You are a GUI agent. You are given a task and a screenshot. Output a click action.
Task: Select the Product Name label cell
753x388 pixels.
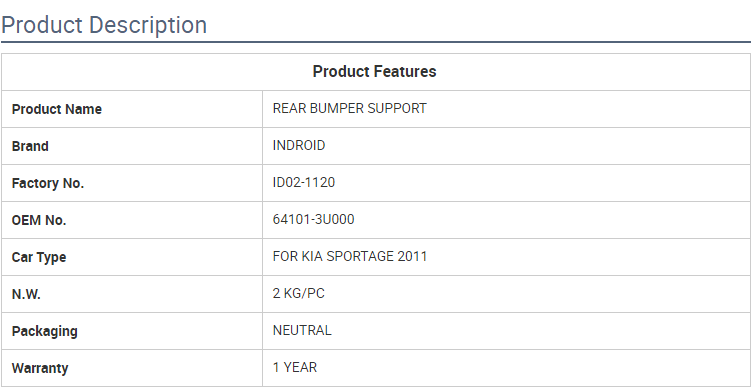coord(132,109)
